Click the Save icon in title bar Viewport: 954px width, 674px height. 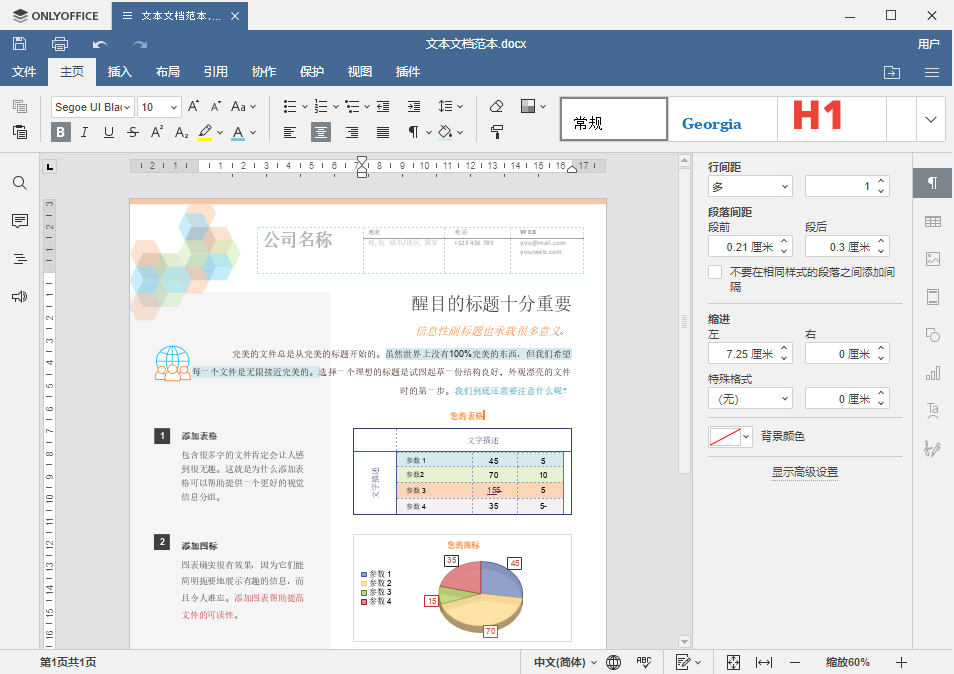(x=19, y=44)
